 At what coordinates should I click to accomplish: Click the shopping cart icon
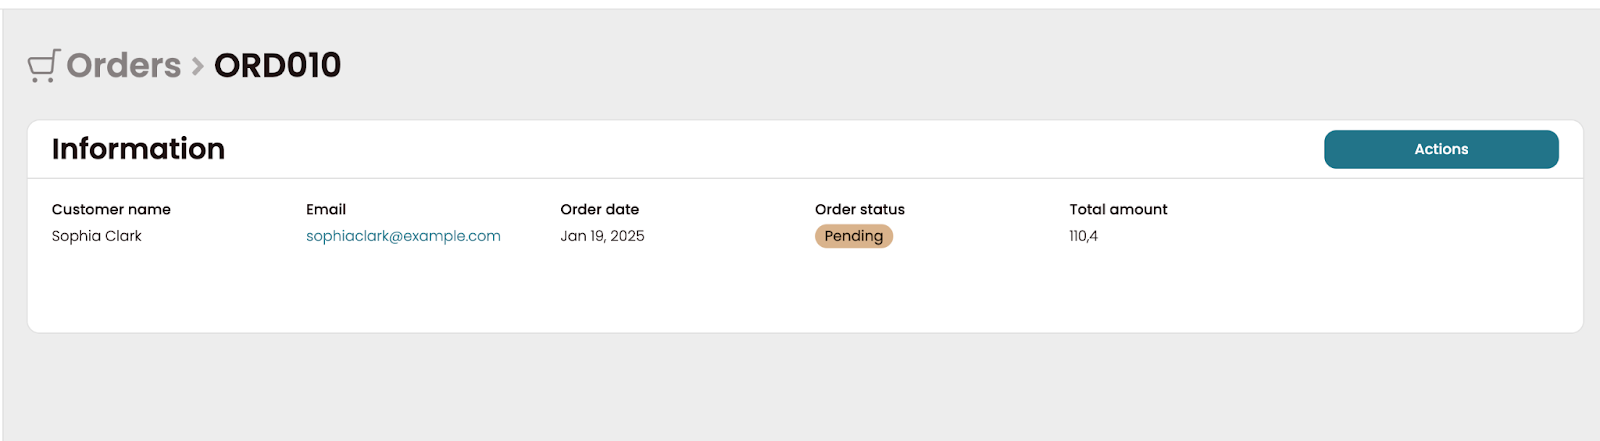pos(44,65)
